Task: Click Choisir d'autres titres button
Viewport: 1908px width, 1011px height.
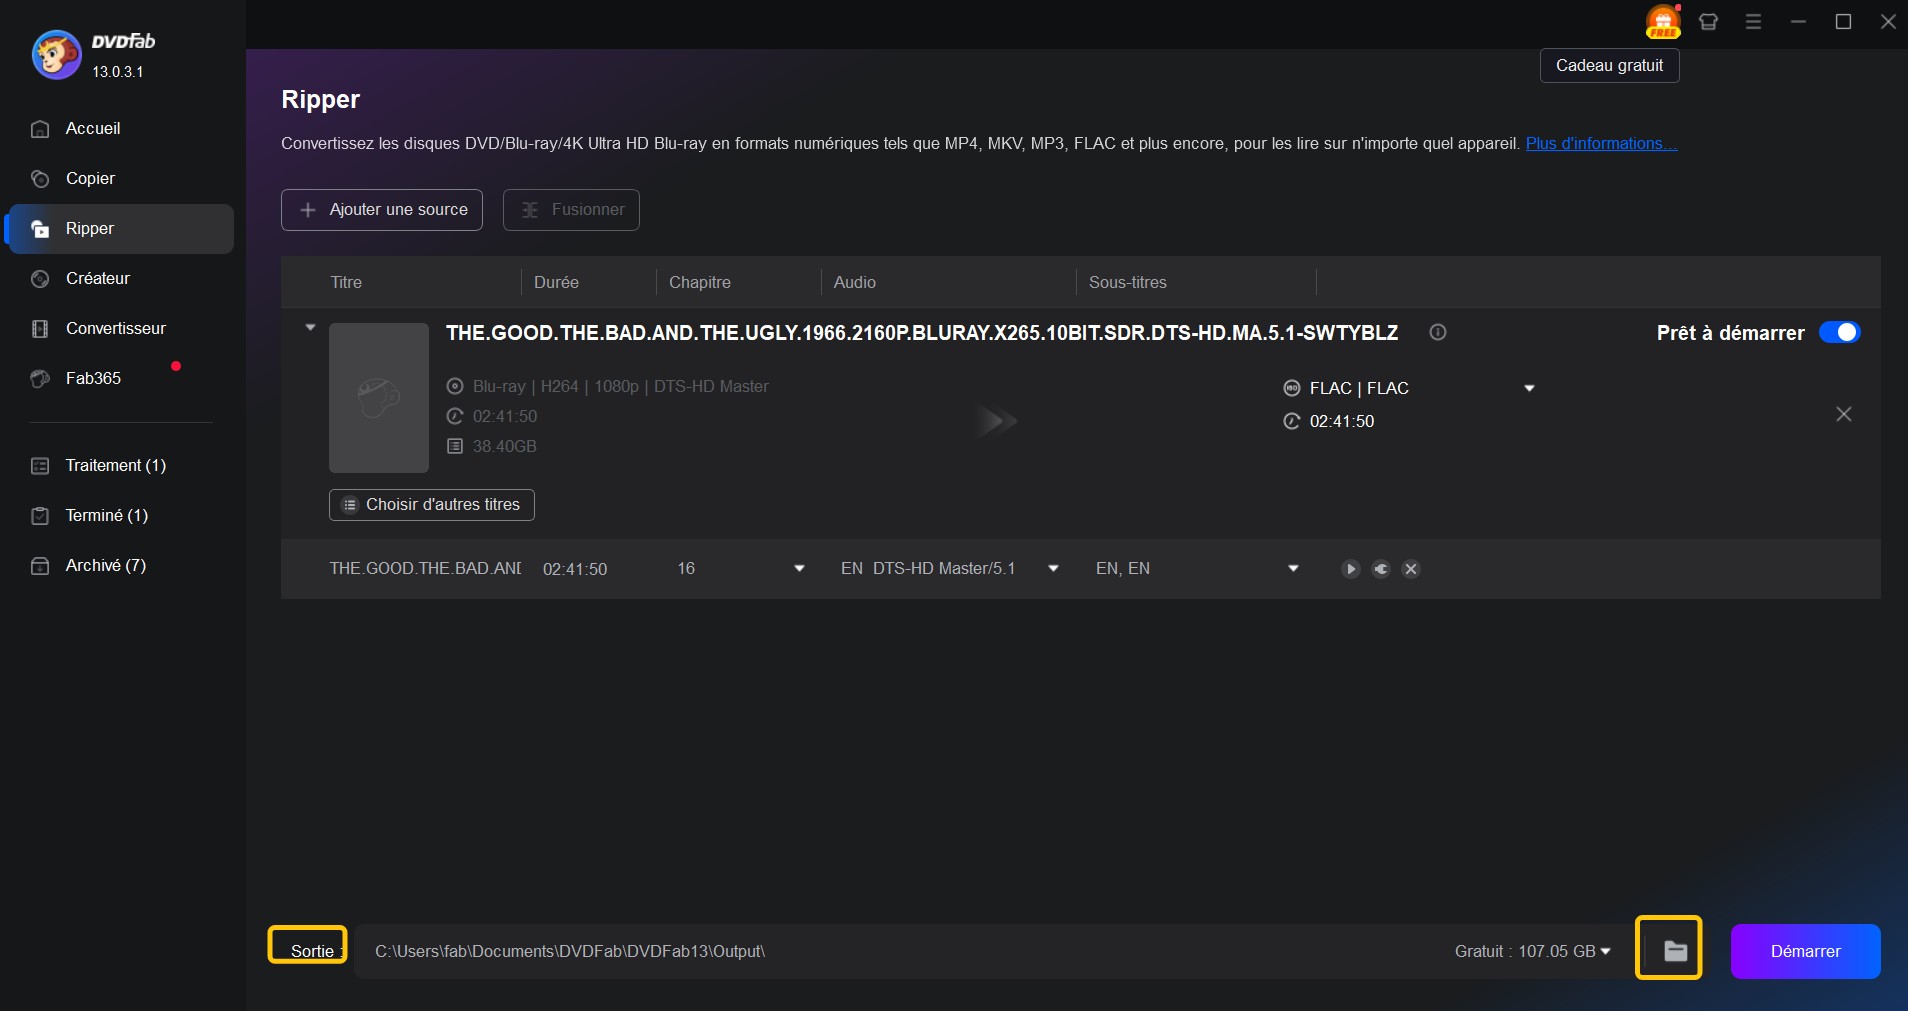Action: pos(432,505)
